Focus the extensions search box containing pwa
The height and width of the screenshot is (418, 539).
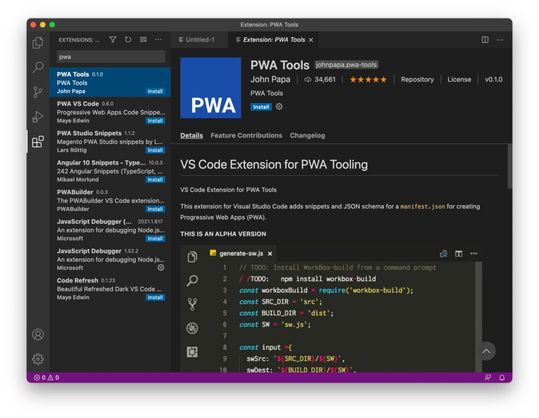pos(111,57)
